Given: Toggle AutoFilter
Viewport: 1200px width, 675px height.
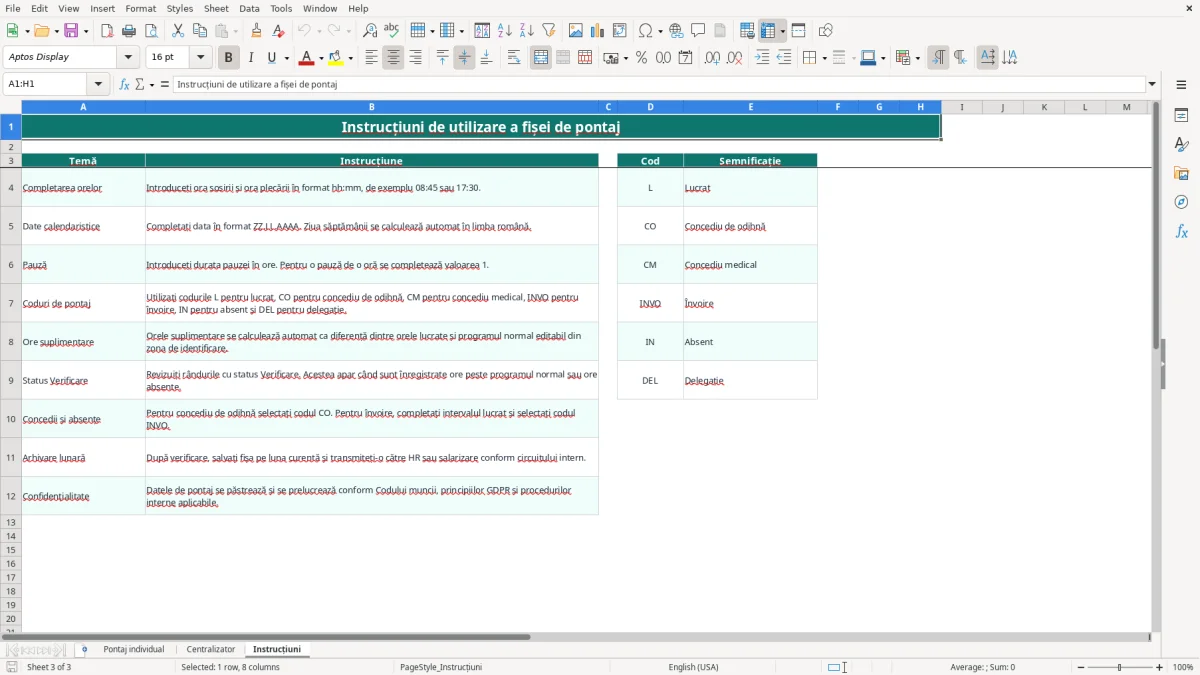Looking at the screenshot, I should pos(549,31).
